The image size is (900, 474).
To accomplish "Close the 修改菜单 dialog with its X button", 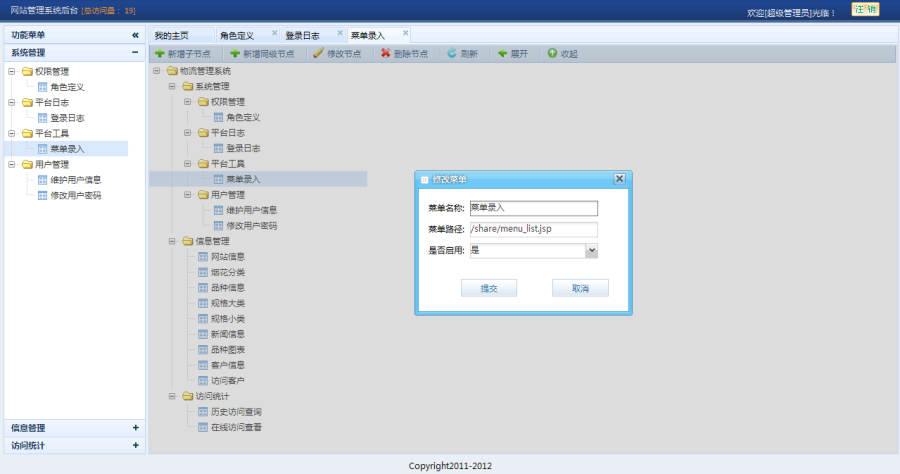I will coord(619,178).
